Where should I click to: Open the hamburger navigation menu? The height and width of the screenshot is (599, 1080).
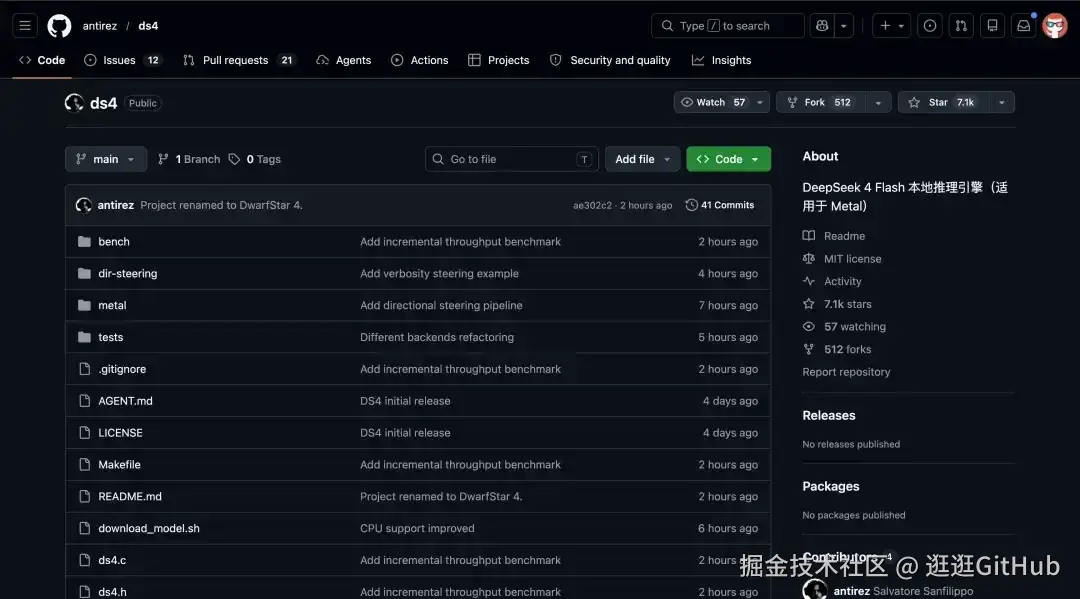click(25, 25)
